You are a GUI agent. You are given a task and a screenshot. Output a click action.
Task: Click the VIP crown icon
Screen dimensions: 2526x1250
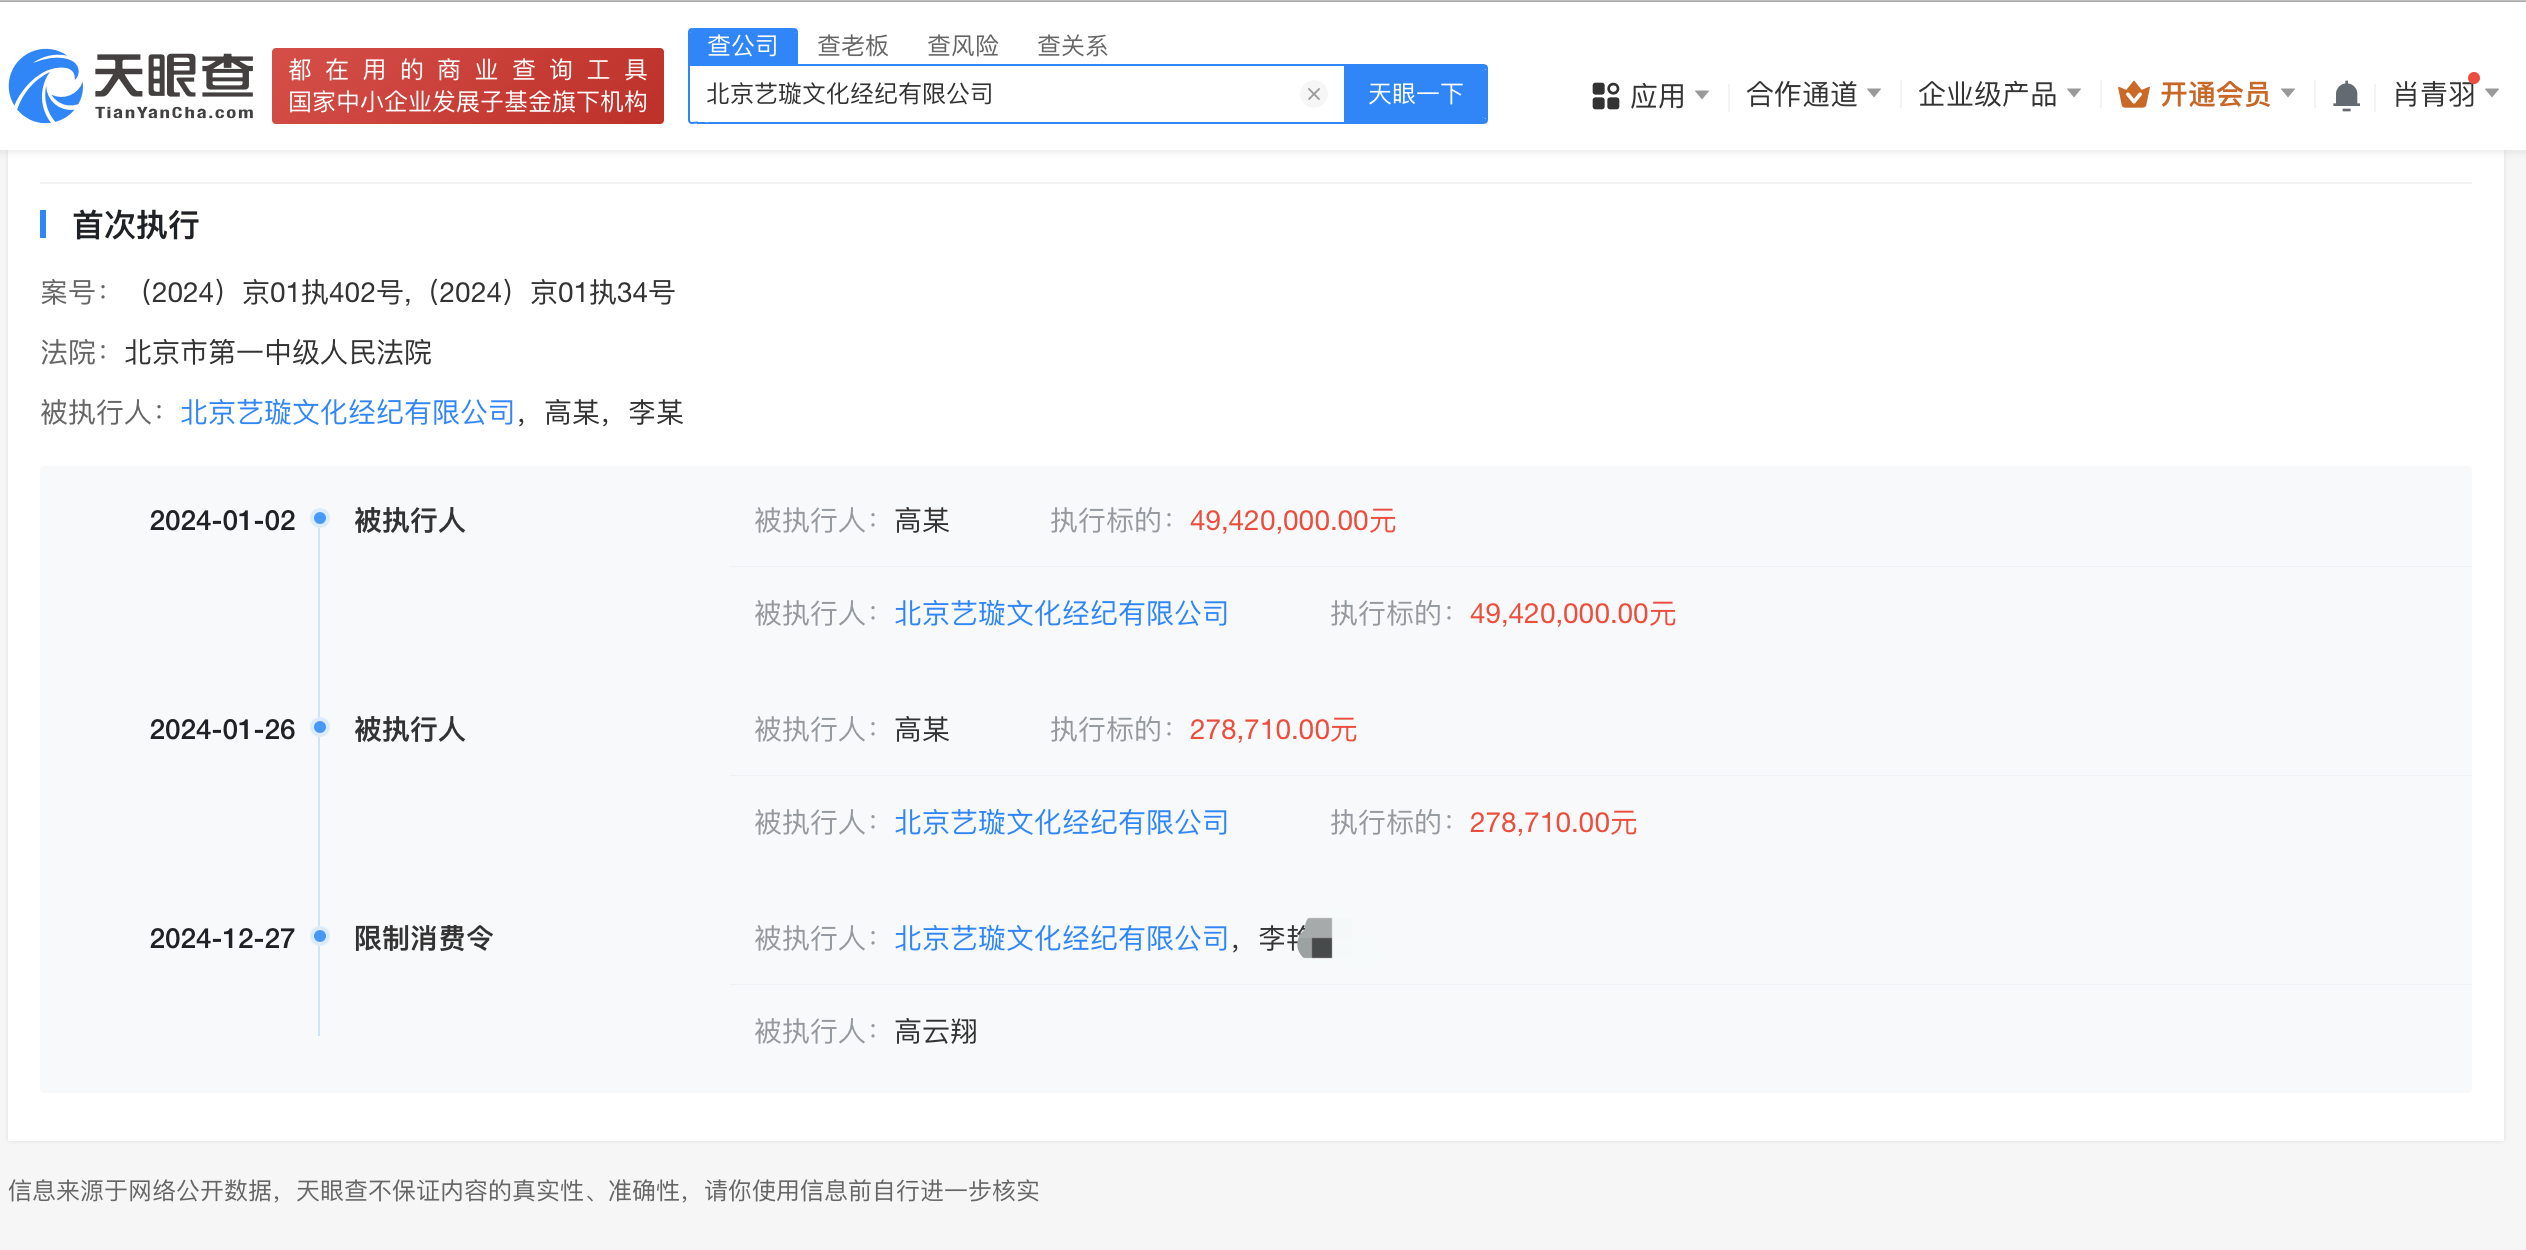click(2133, 95)
